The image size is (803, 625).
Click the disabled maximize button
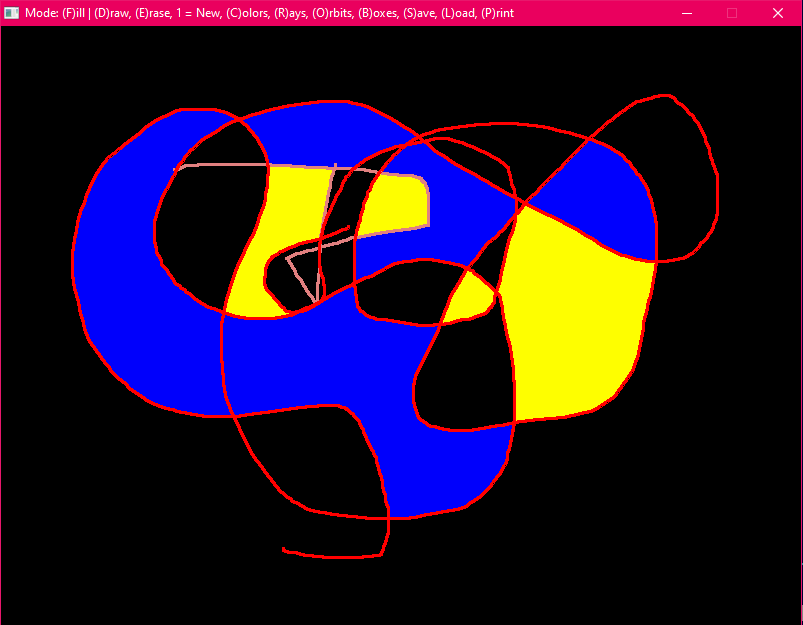(732, 13)
